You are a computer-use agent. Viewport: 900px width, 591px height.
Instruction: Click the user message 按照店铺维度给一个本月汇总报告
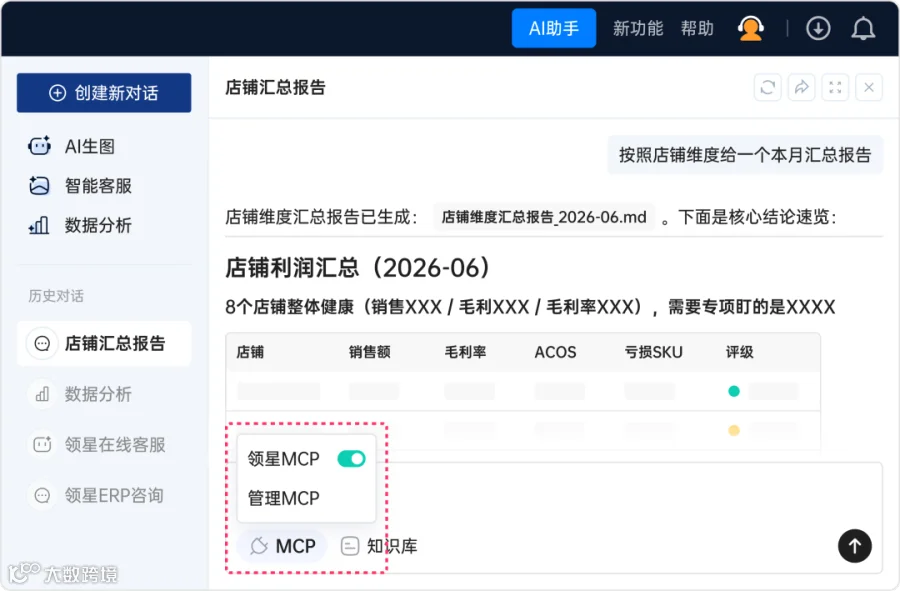(745, 155)
